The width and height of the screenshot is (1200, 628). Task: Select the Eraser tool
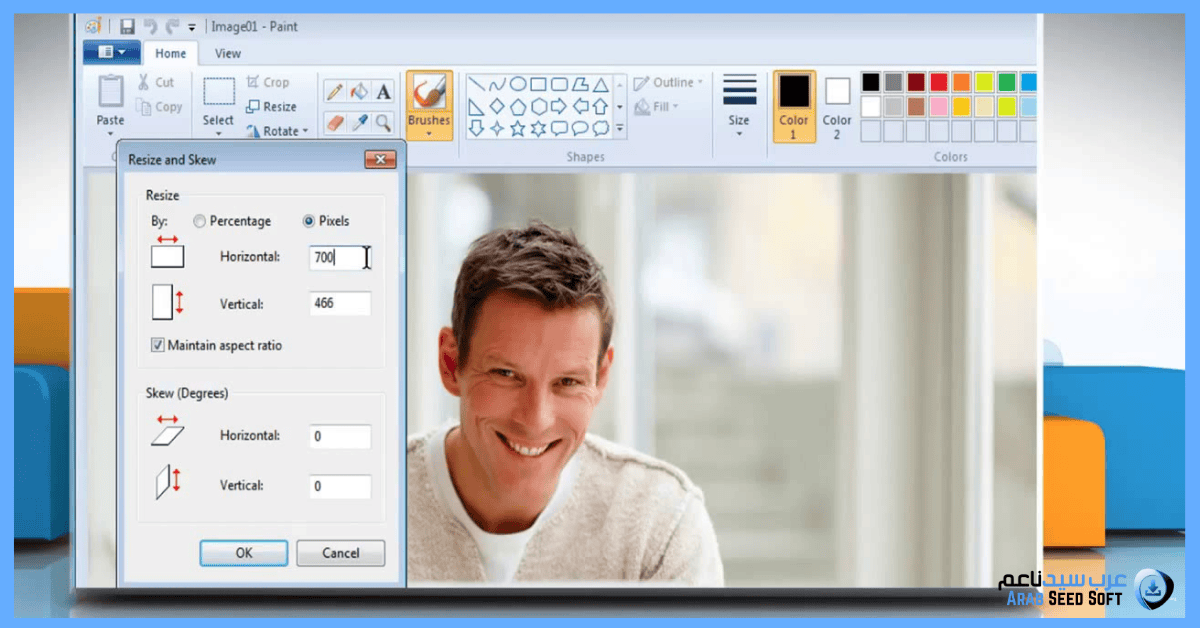[335, 122]
